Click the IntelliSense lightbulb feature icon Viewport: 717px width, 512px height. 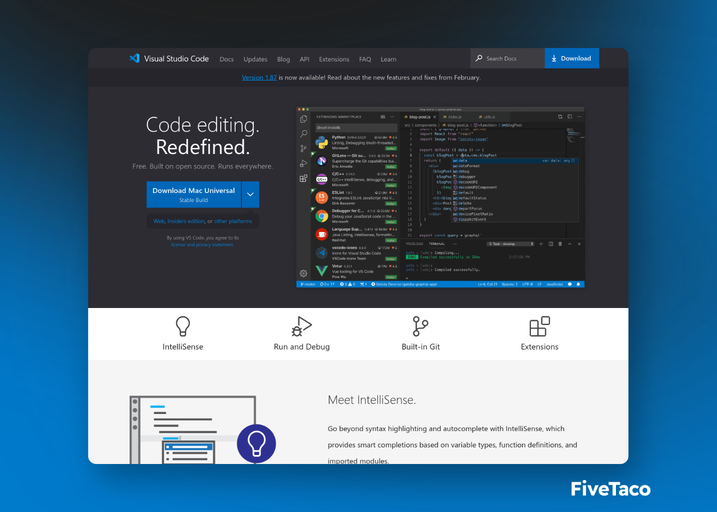tap(183, 326)
